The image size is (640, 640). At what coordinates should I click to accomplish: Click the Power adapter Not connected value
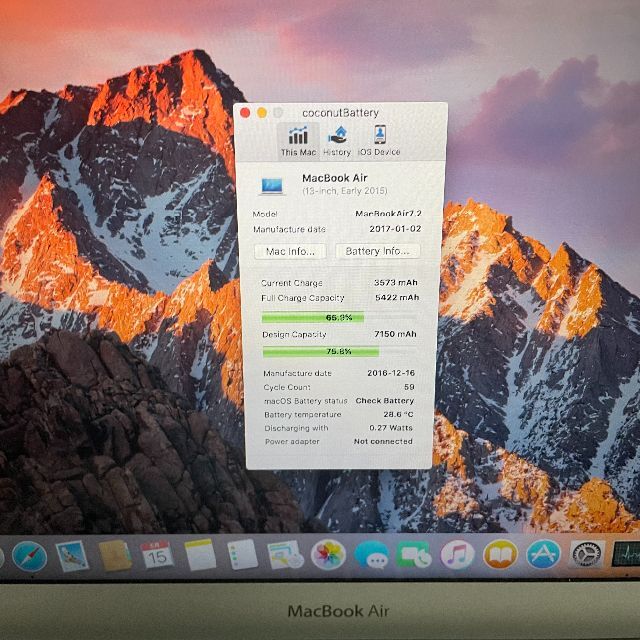tap(383, 441)
